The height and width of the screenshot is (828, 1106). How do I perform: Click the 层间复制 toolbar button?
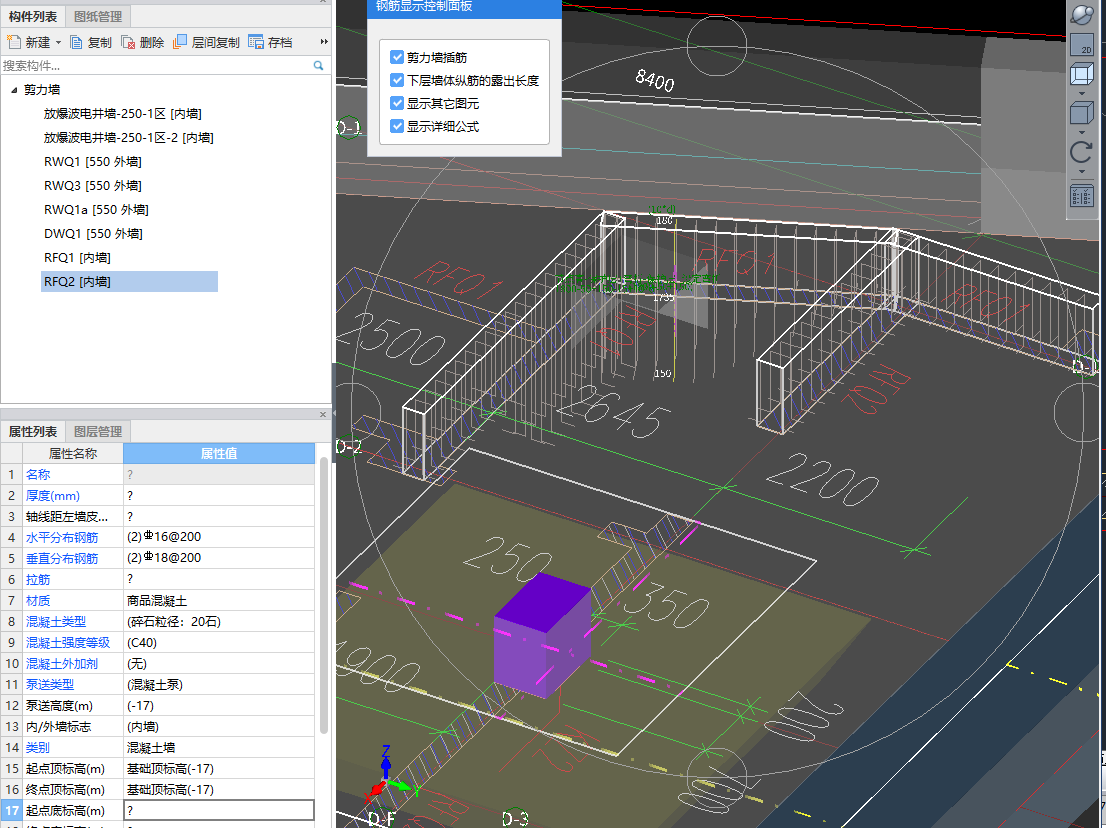[207, 42]
